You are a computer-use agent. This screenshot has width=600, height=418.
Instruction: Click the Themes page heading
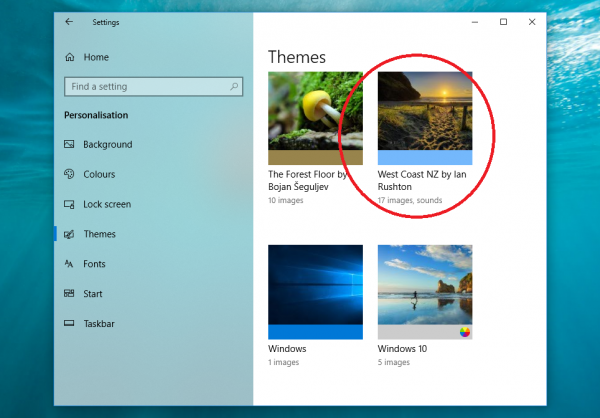click(297, 57)
